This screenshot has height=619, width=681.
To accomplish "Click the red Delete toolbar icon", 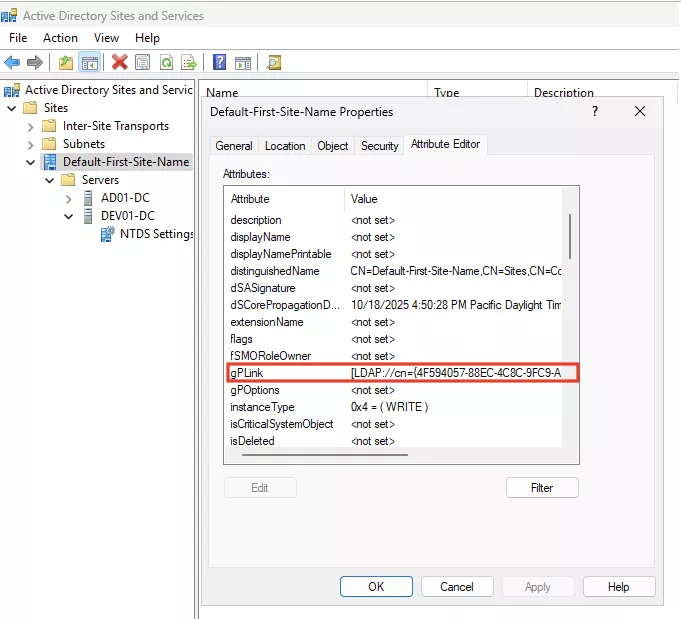I will [x=119, y=62].
